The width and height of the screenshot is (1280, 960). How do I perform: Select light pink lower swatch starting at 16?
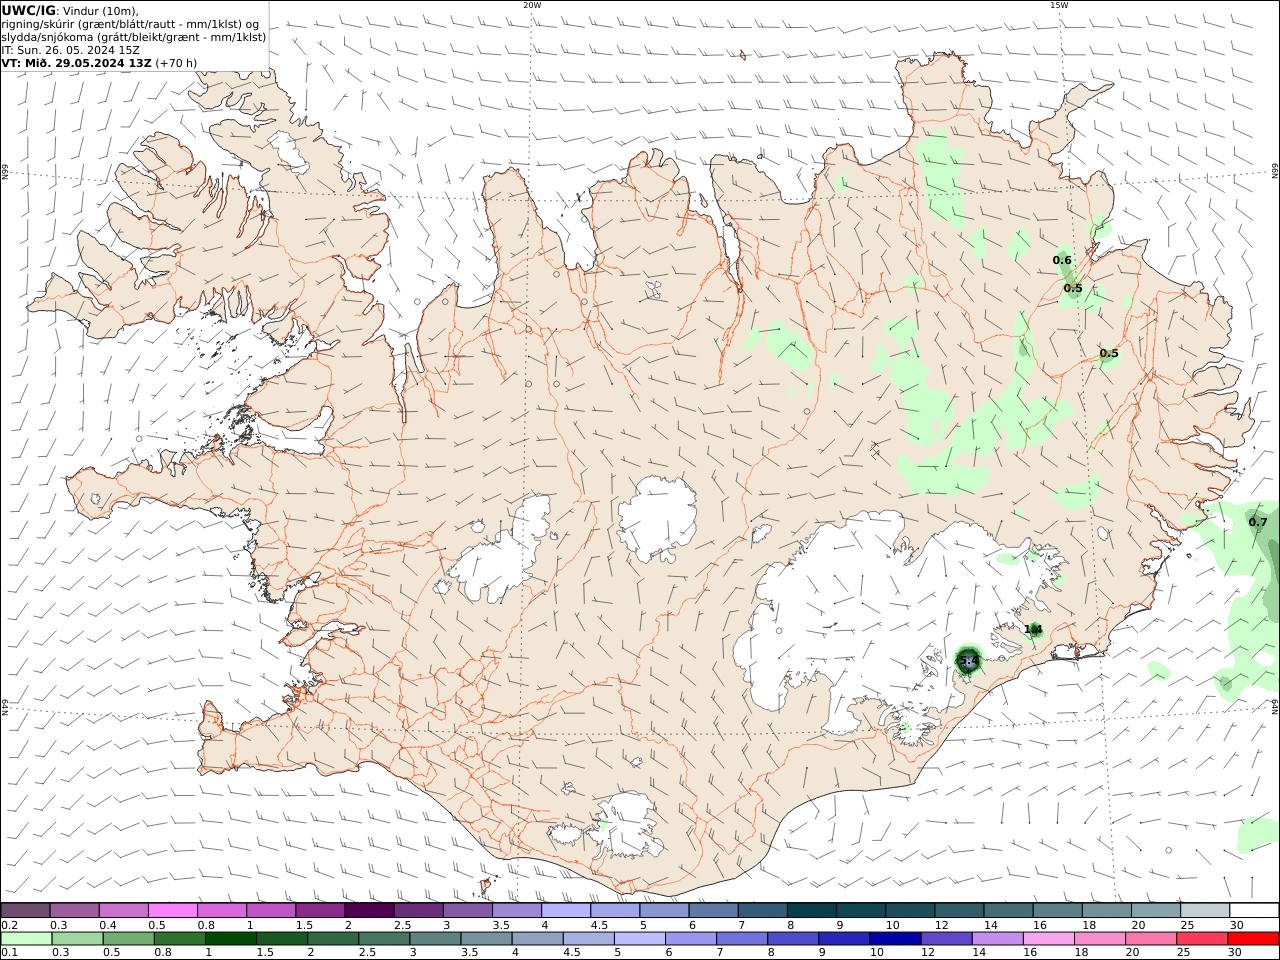click(x=1048, y=939)
